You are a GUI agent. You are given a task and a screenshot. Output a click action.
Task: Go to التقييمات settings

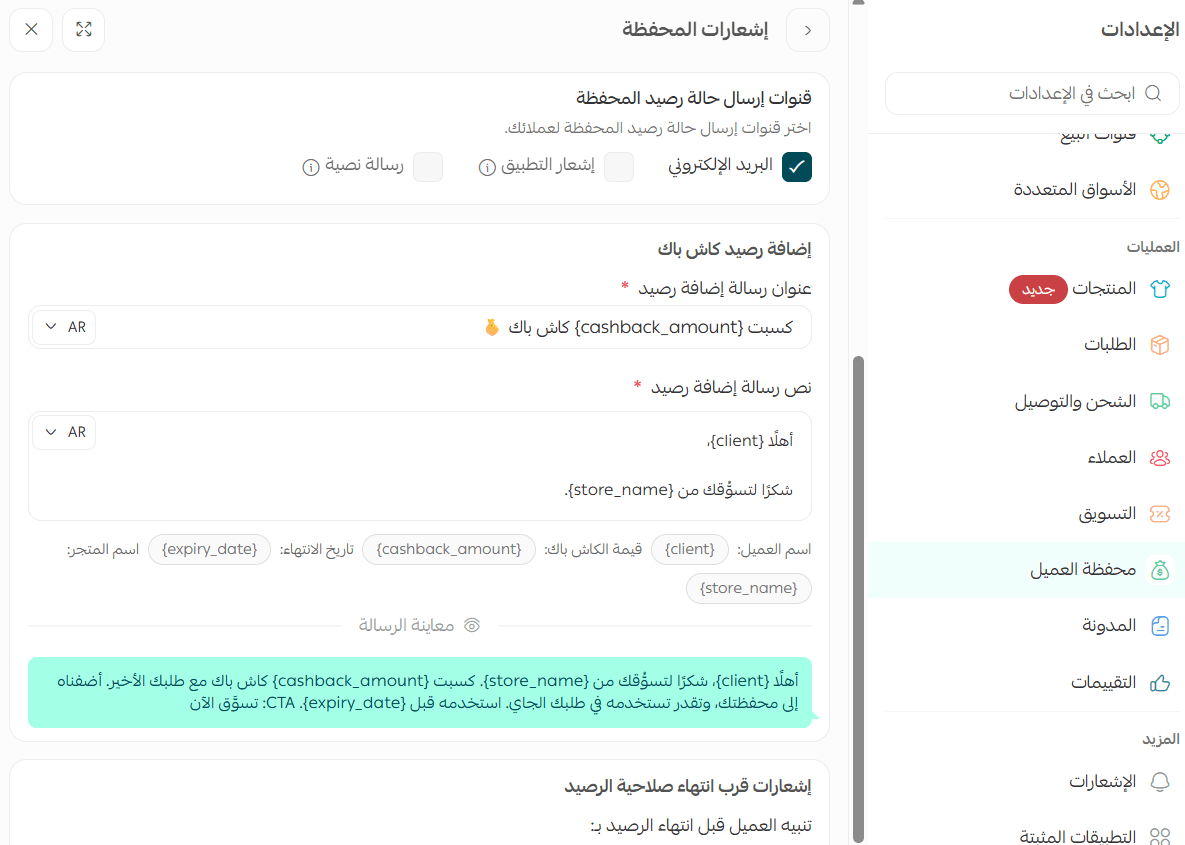[1026, 682]
